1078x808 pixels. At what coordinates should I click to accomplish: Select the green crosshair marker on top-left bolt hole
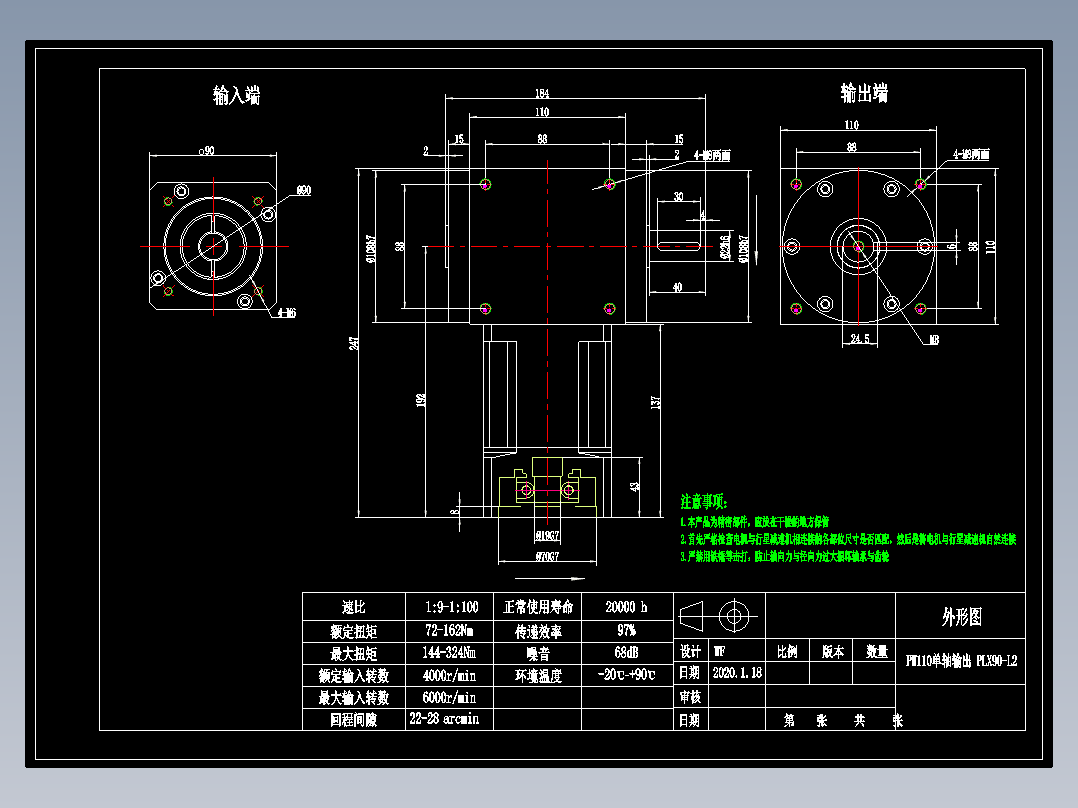[x=487, y=184]
